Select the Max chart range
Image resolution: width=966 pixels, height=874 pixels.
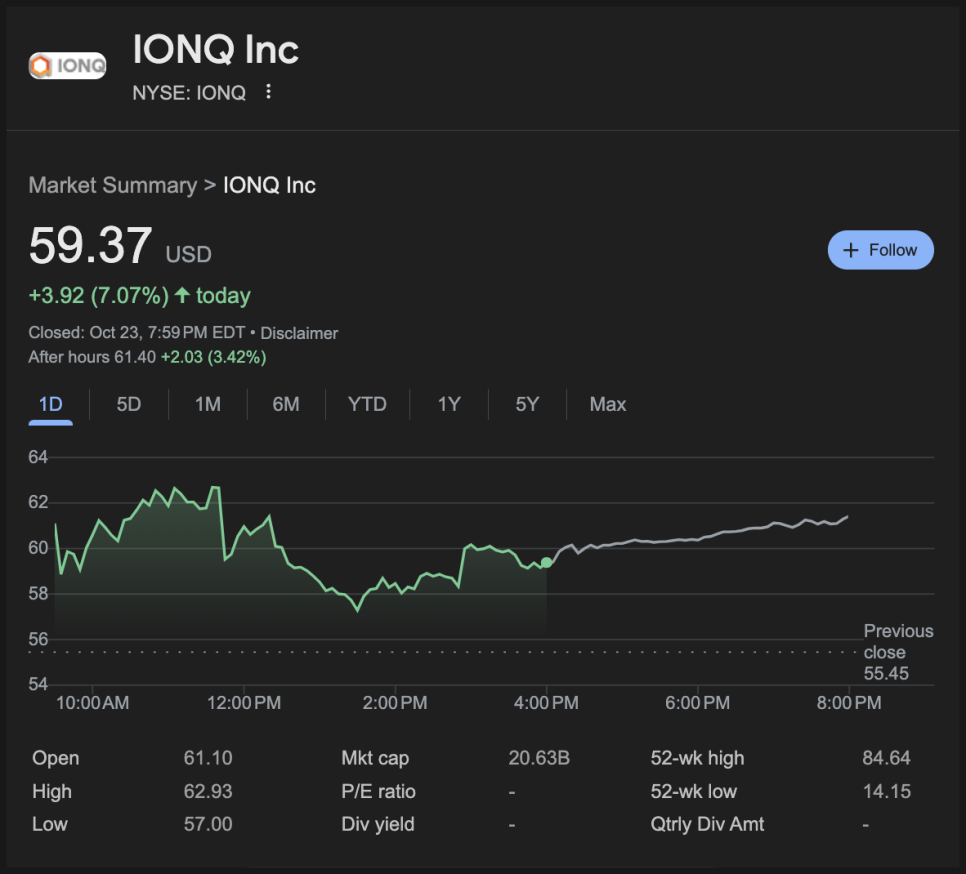608,404
